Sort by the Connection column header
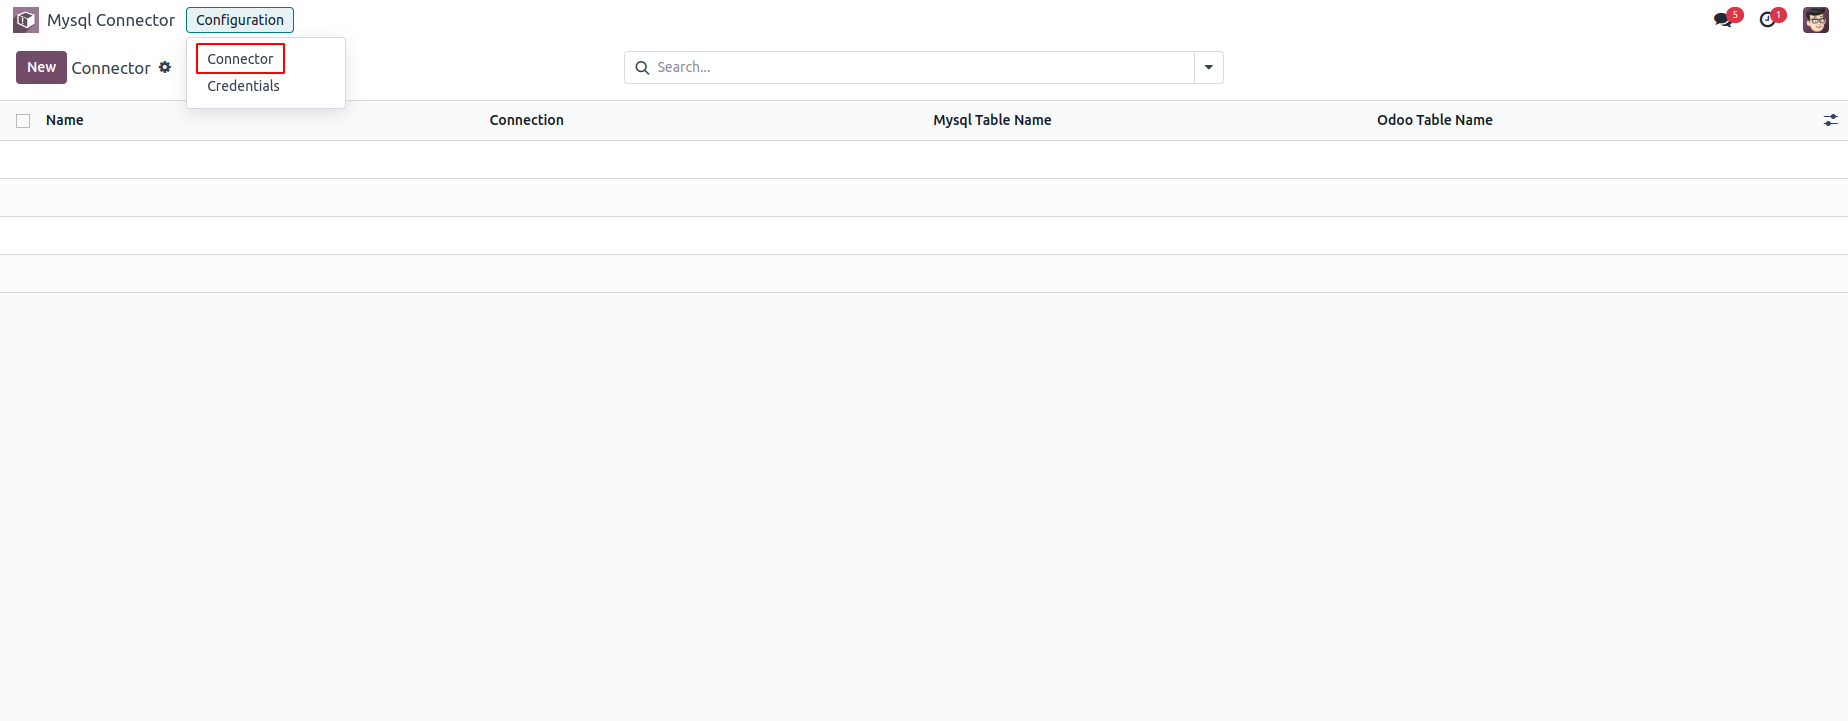 click(x=527, y=120)
